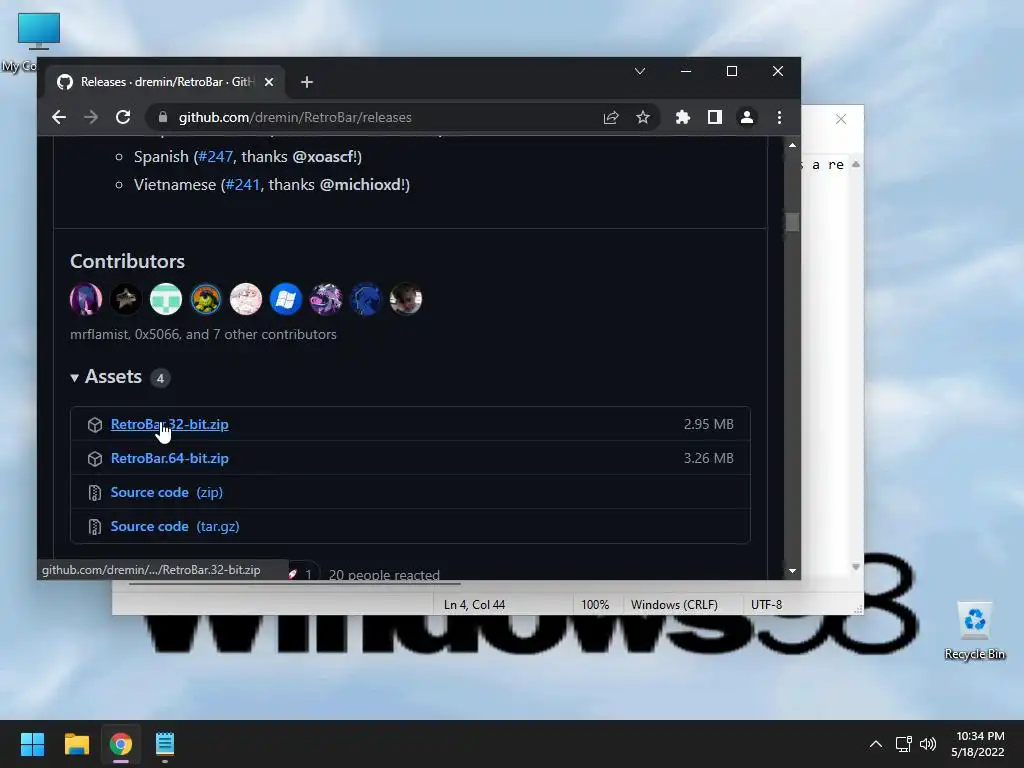Open the Windows Start menu
1024x768 pixels.
pyautogui.click(x=33, y=744)
